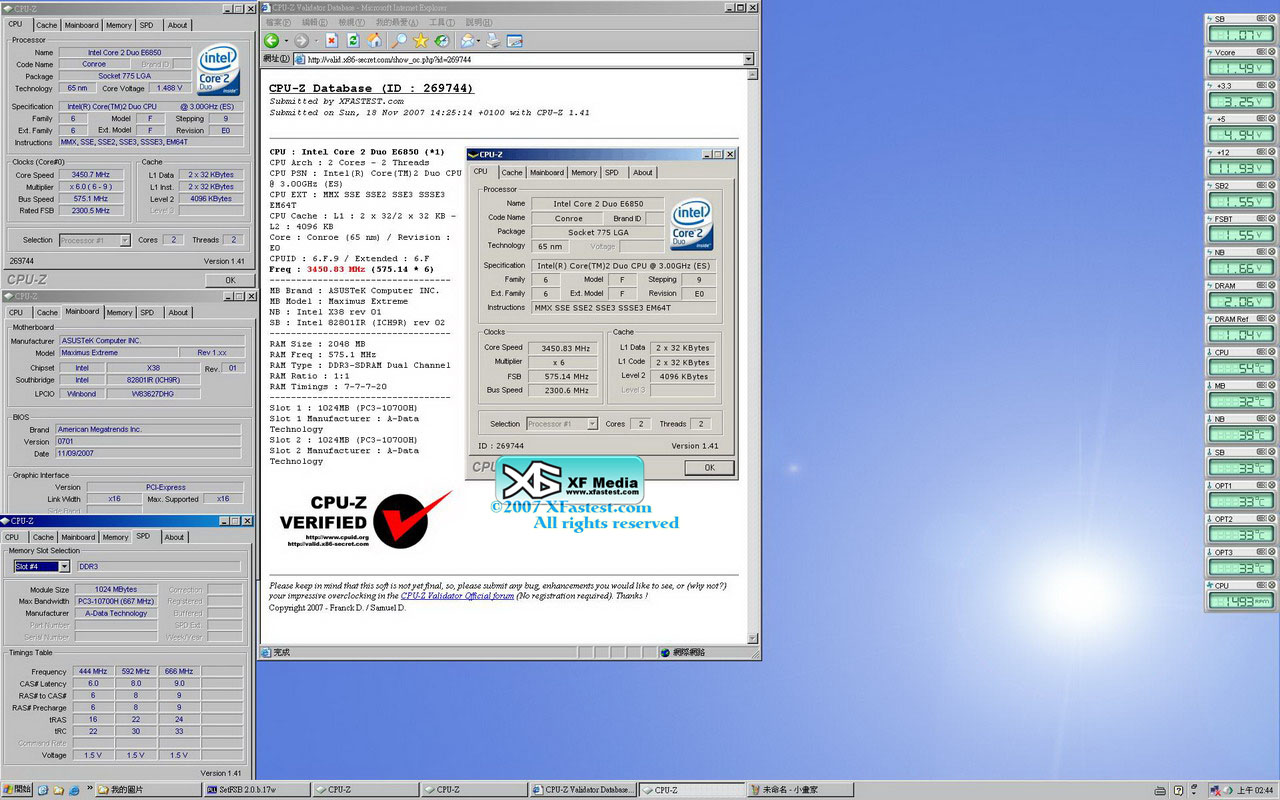Stop loading the page in Internet Explorer

click(x=331, y=41)
